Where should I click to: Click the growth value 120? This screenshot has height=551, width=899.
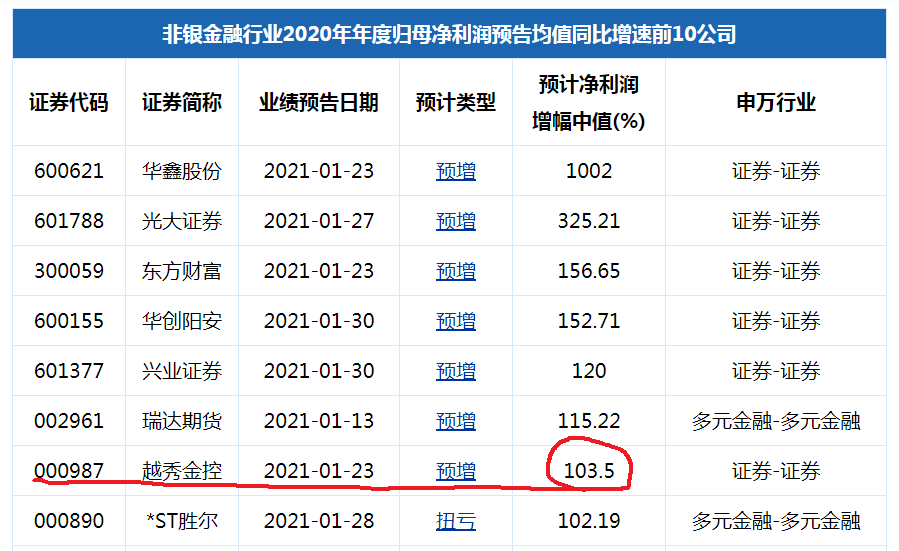[589, 371]
